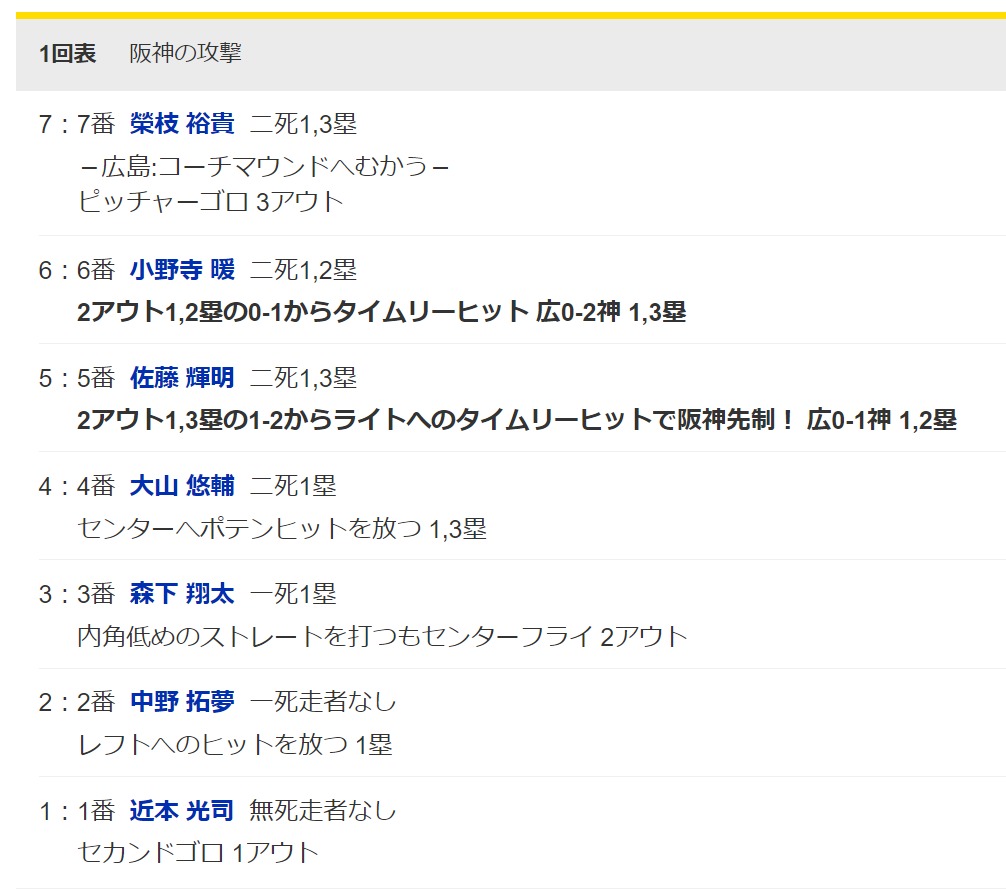
Task: Click text レフトへのヒットを放つ 1塁
Action: 235,745
